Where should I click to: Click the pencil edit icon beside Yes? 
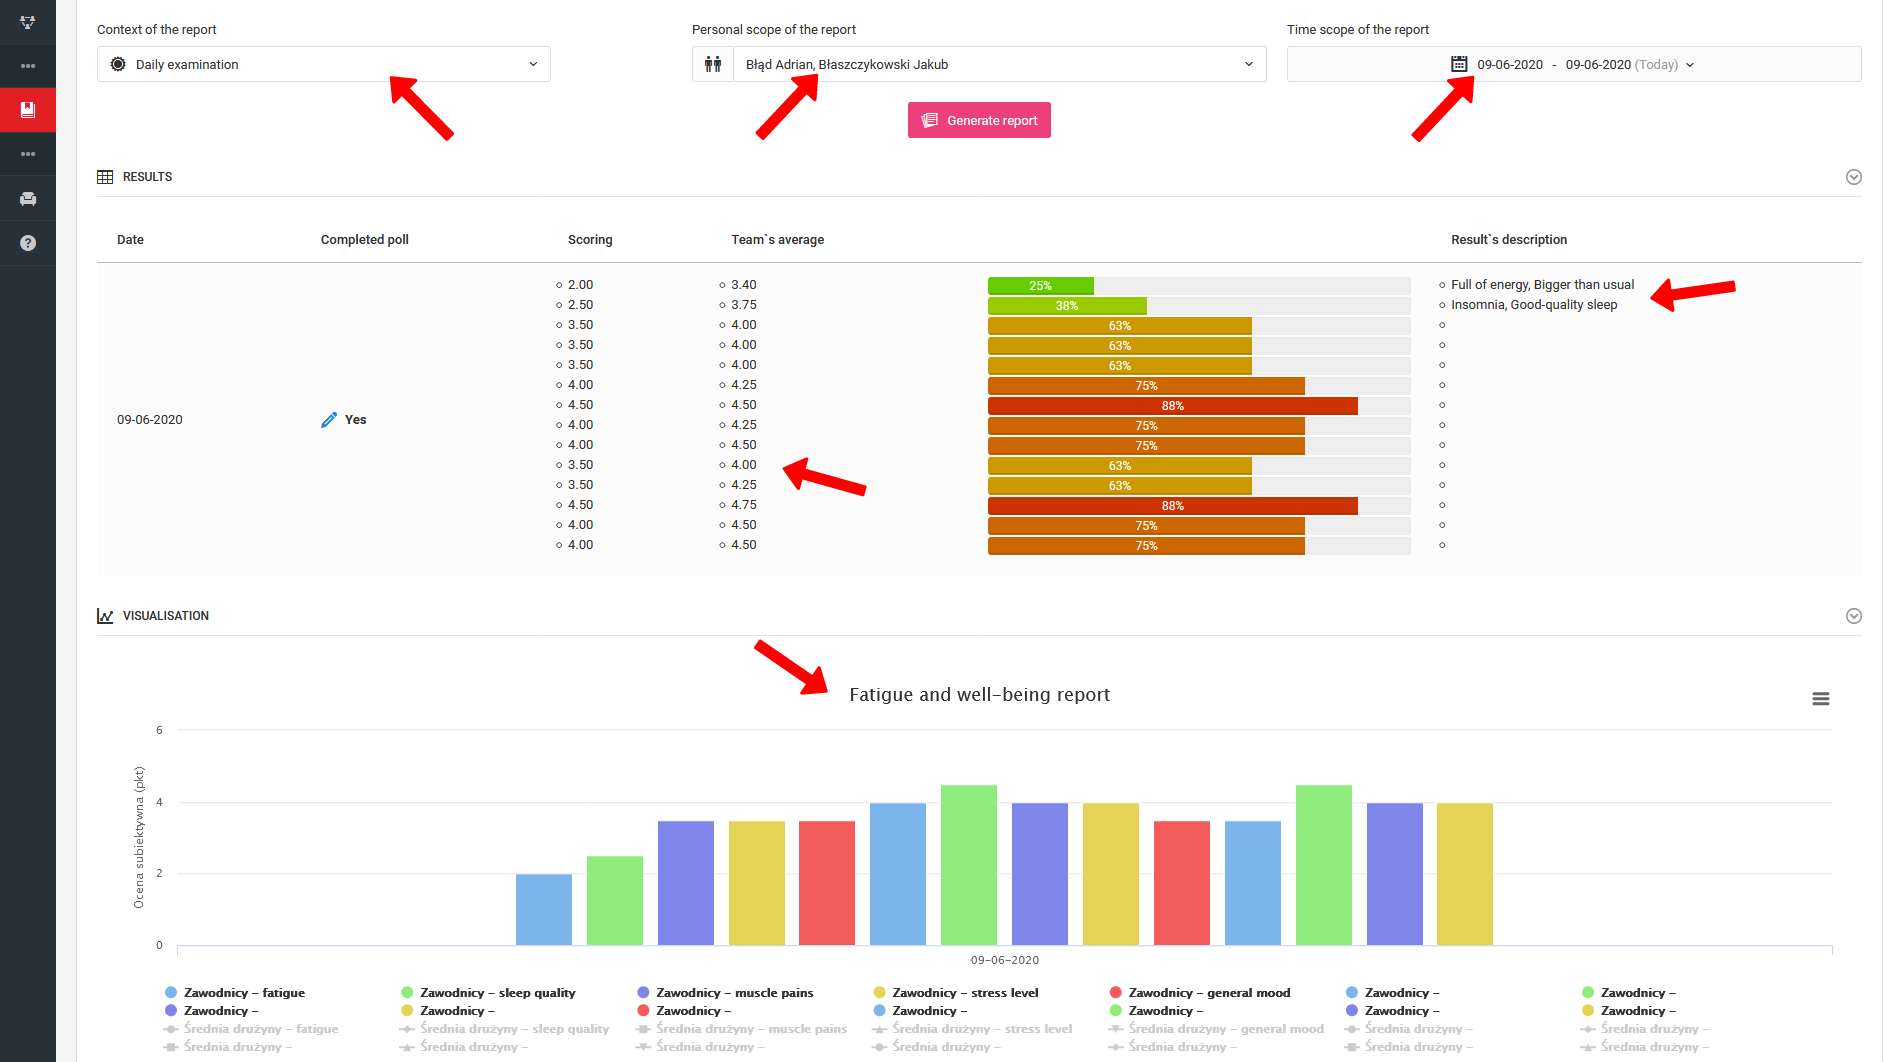pyautogui.click(x=329, y=420)
